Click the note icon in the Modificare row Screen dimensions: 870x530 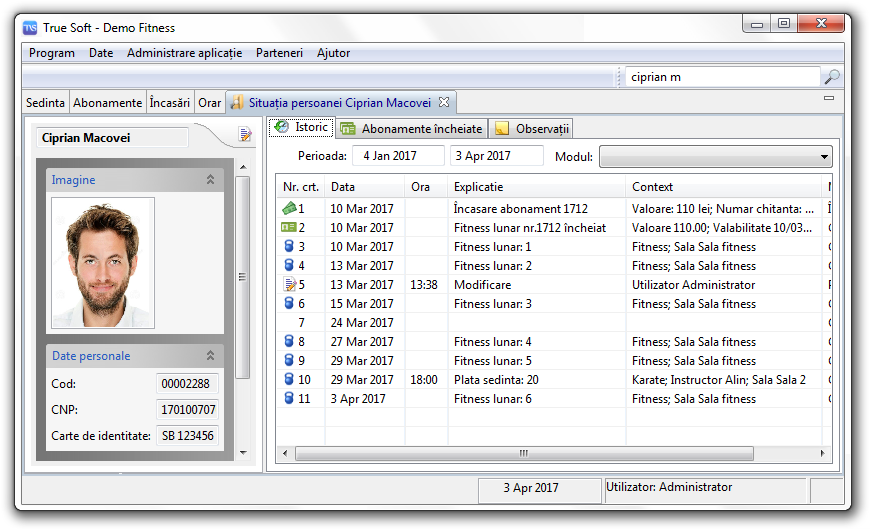(x=289, y=285)
